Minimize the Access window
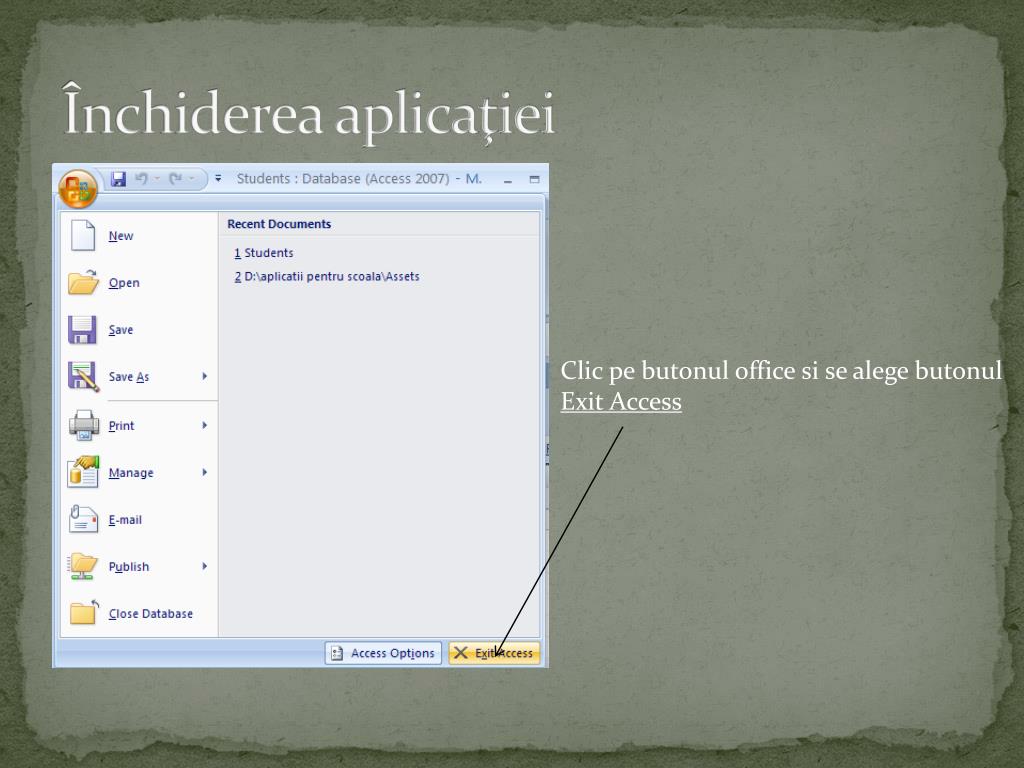The image size is (1024, 768). [x=508, y=180]
